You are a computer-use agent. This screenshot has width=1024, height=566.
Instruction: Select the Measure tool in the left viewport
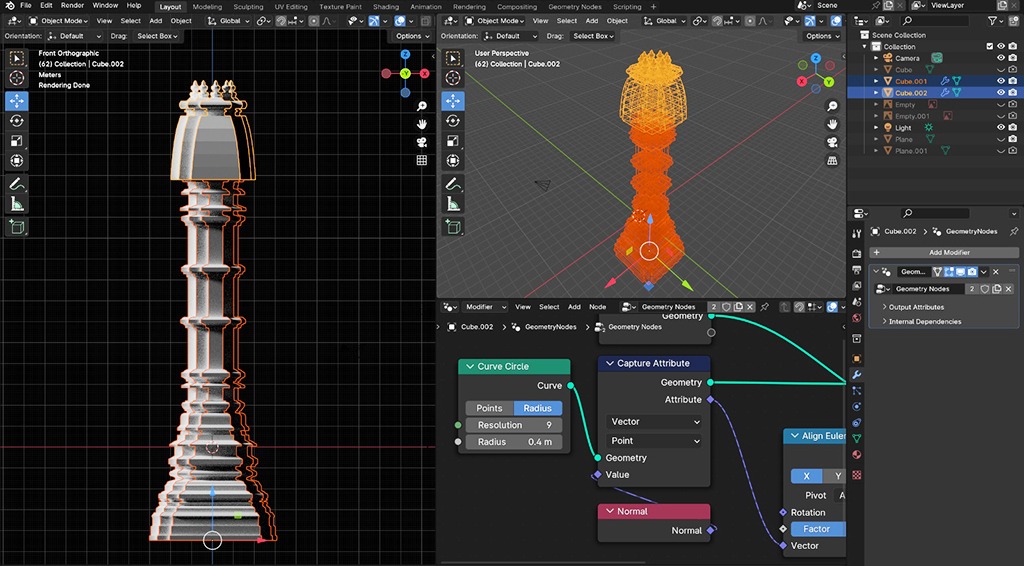click(x=17, y=205)
